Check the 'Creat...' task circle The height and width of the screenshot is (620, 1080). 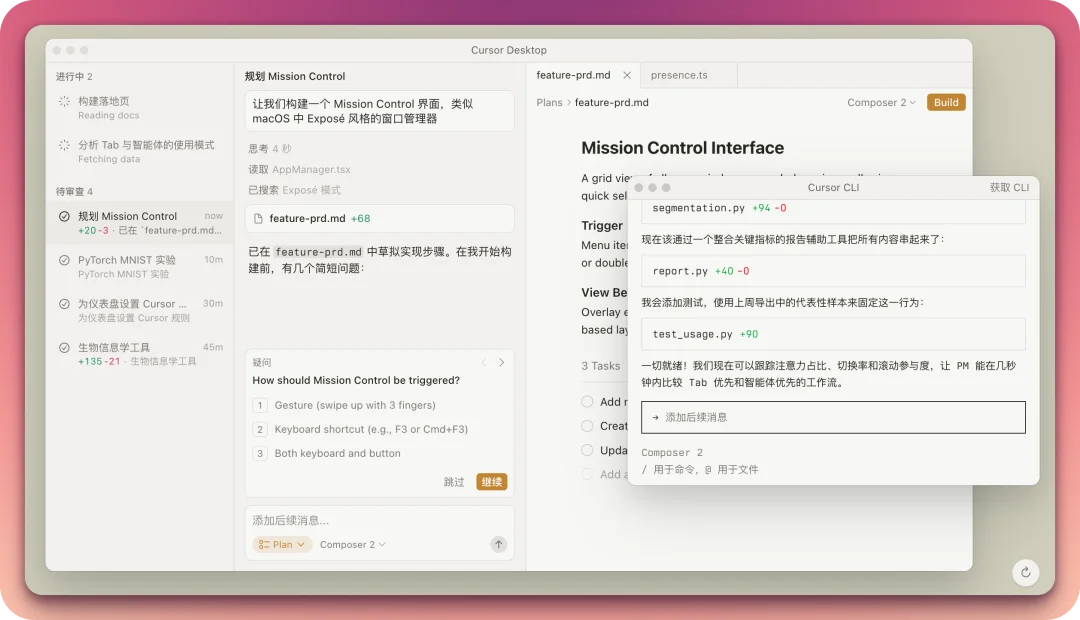tap(587, 426)
